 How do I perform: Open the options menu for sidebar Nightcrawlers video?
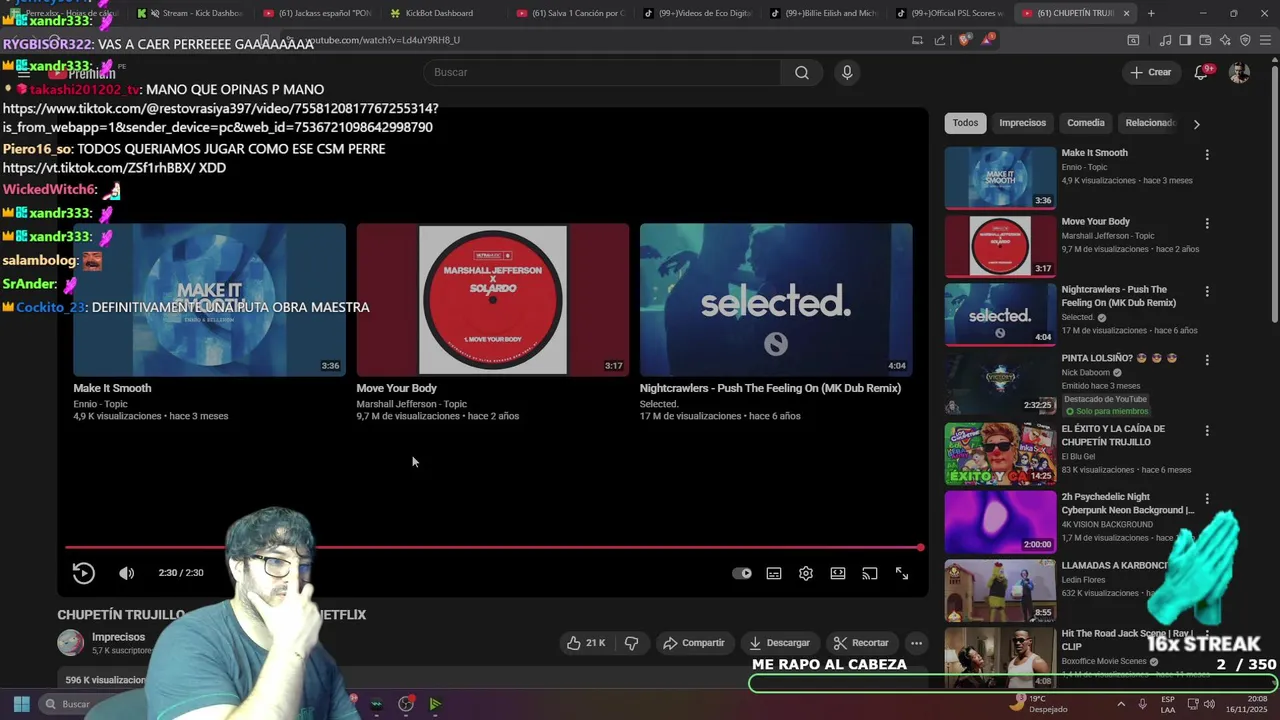(x=1207, y=291)
